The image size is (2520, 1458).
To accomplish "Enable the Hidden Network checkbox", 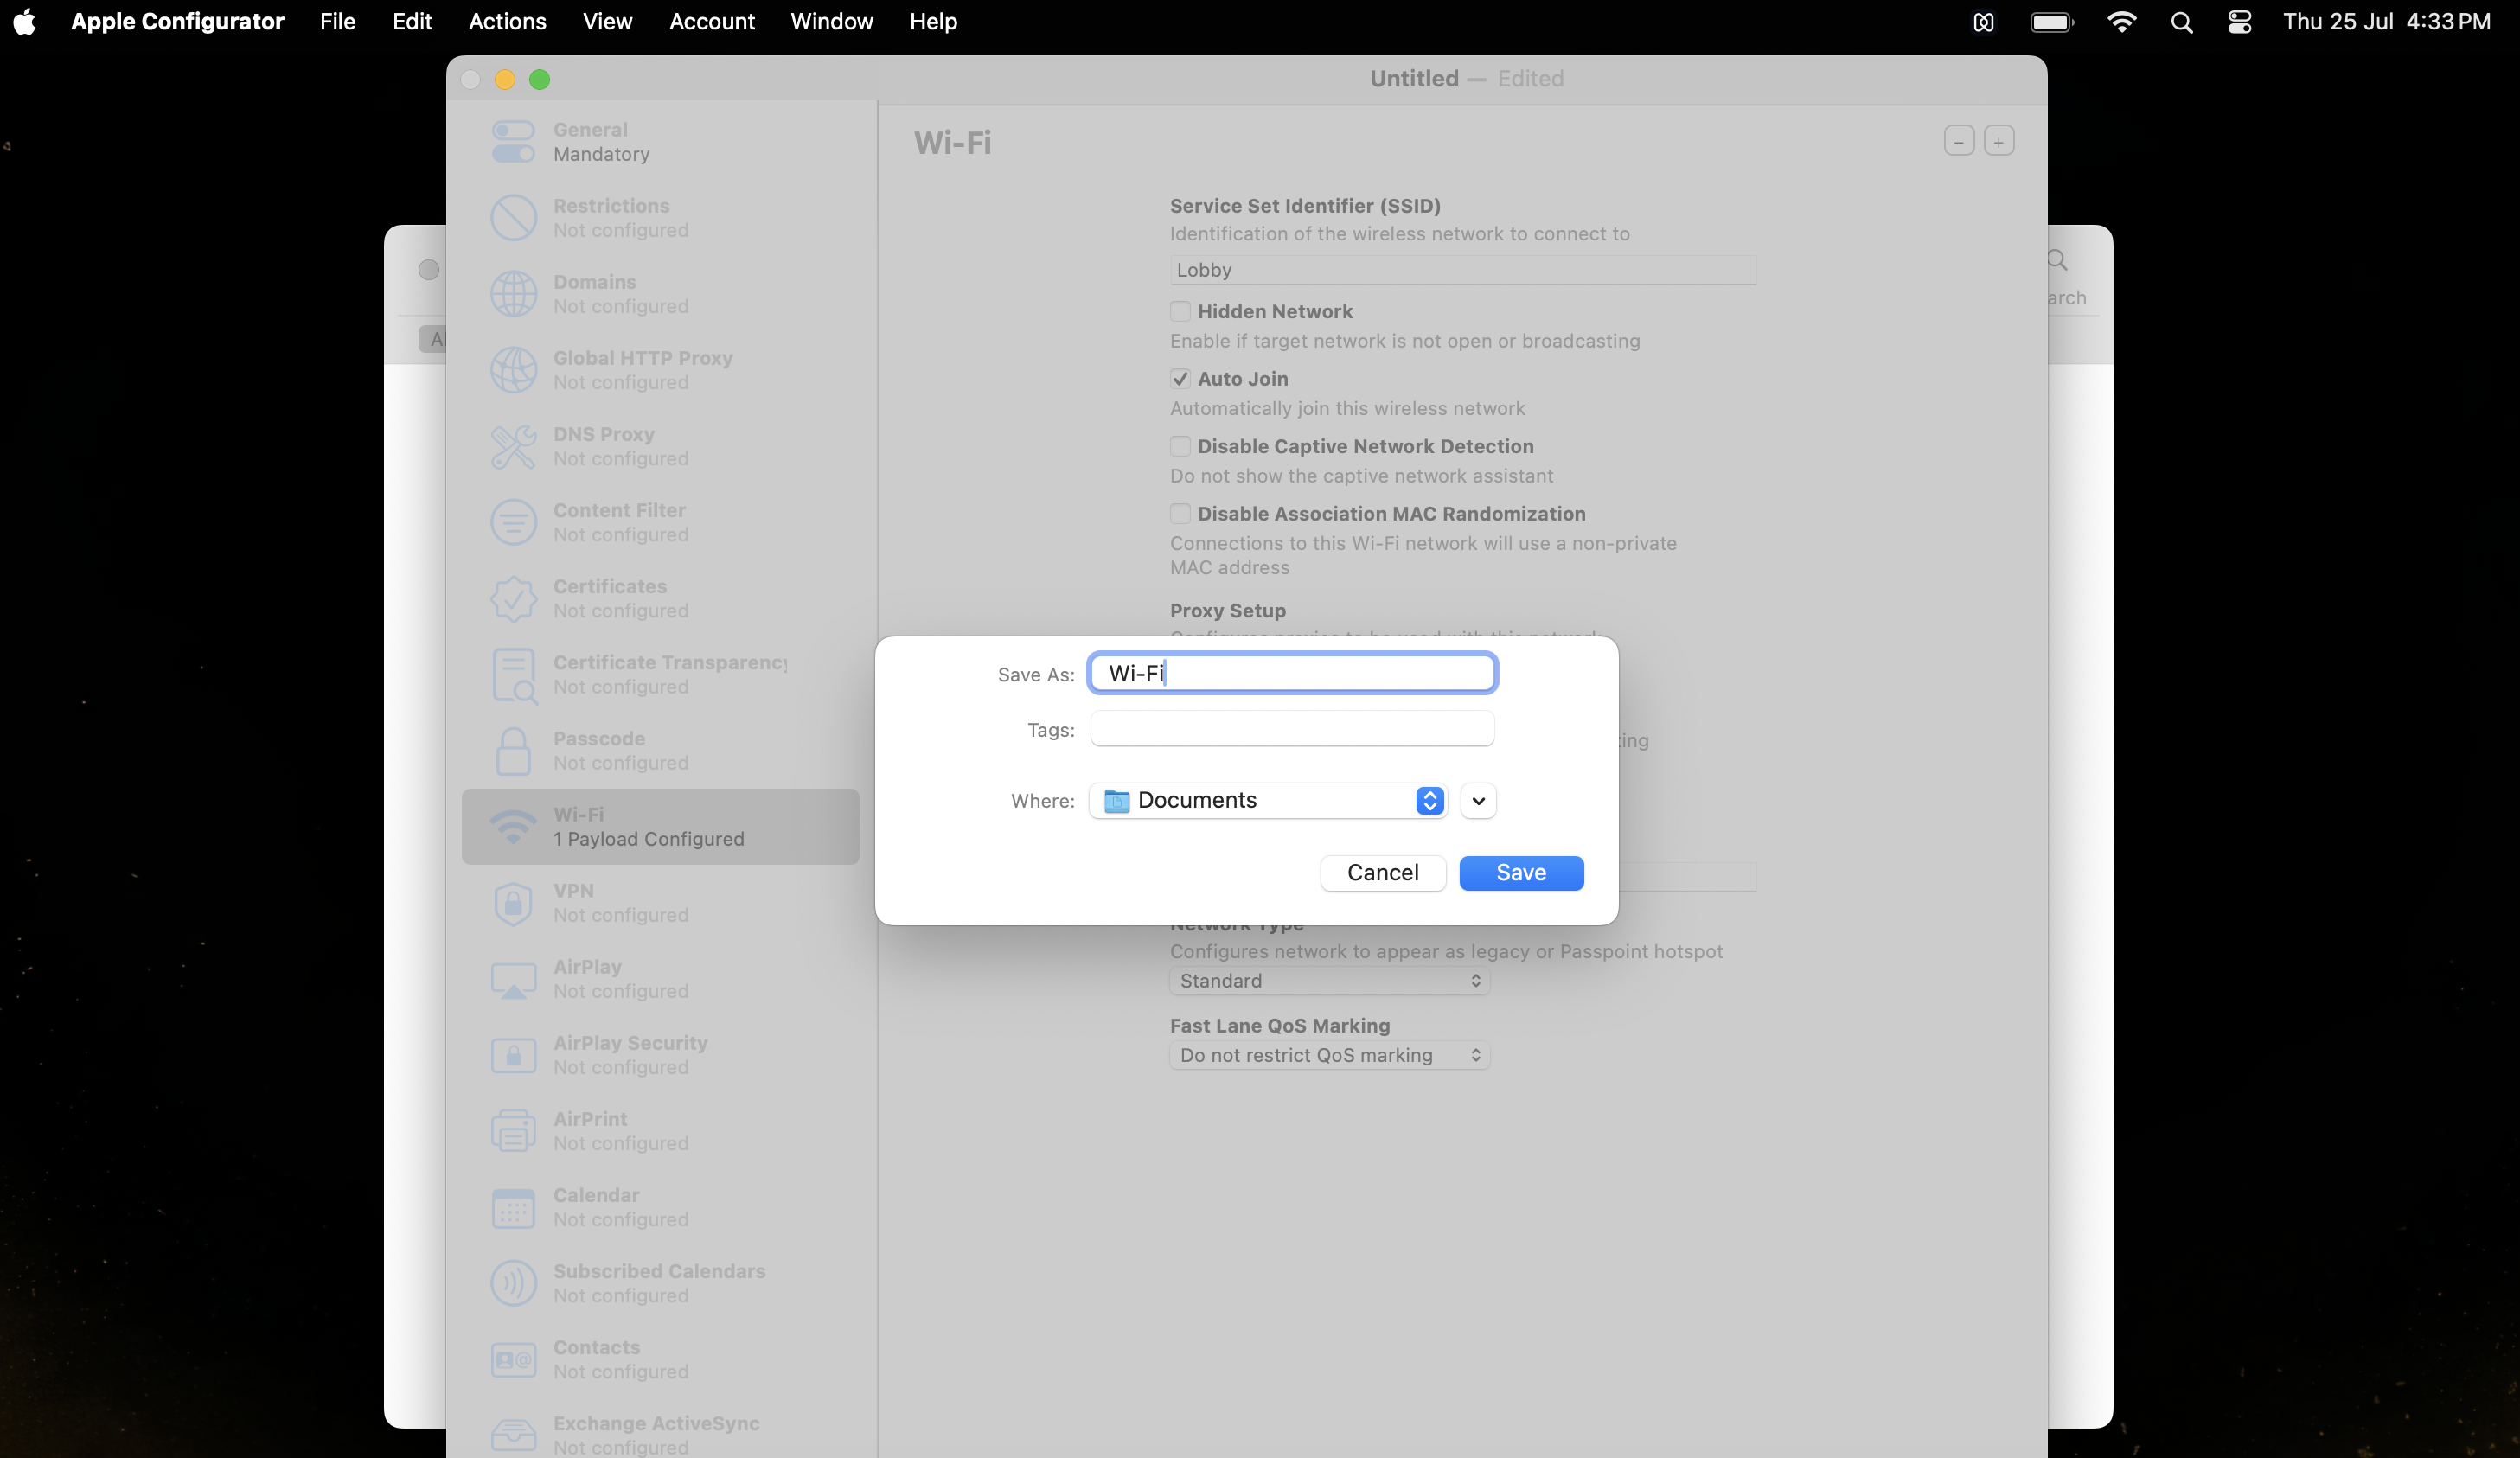I will pos(1180,311).
